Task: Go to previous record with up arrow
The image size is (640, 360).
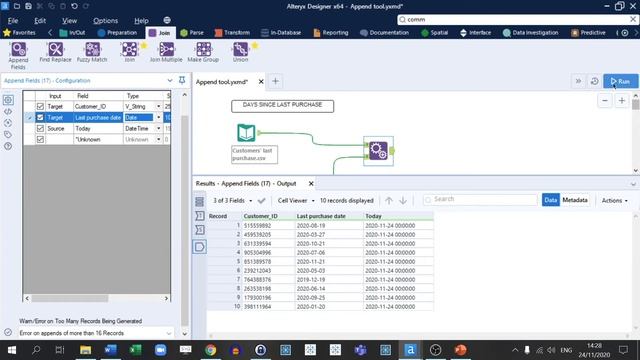Action: pyautogui.click(x=389, y=200)
